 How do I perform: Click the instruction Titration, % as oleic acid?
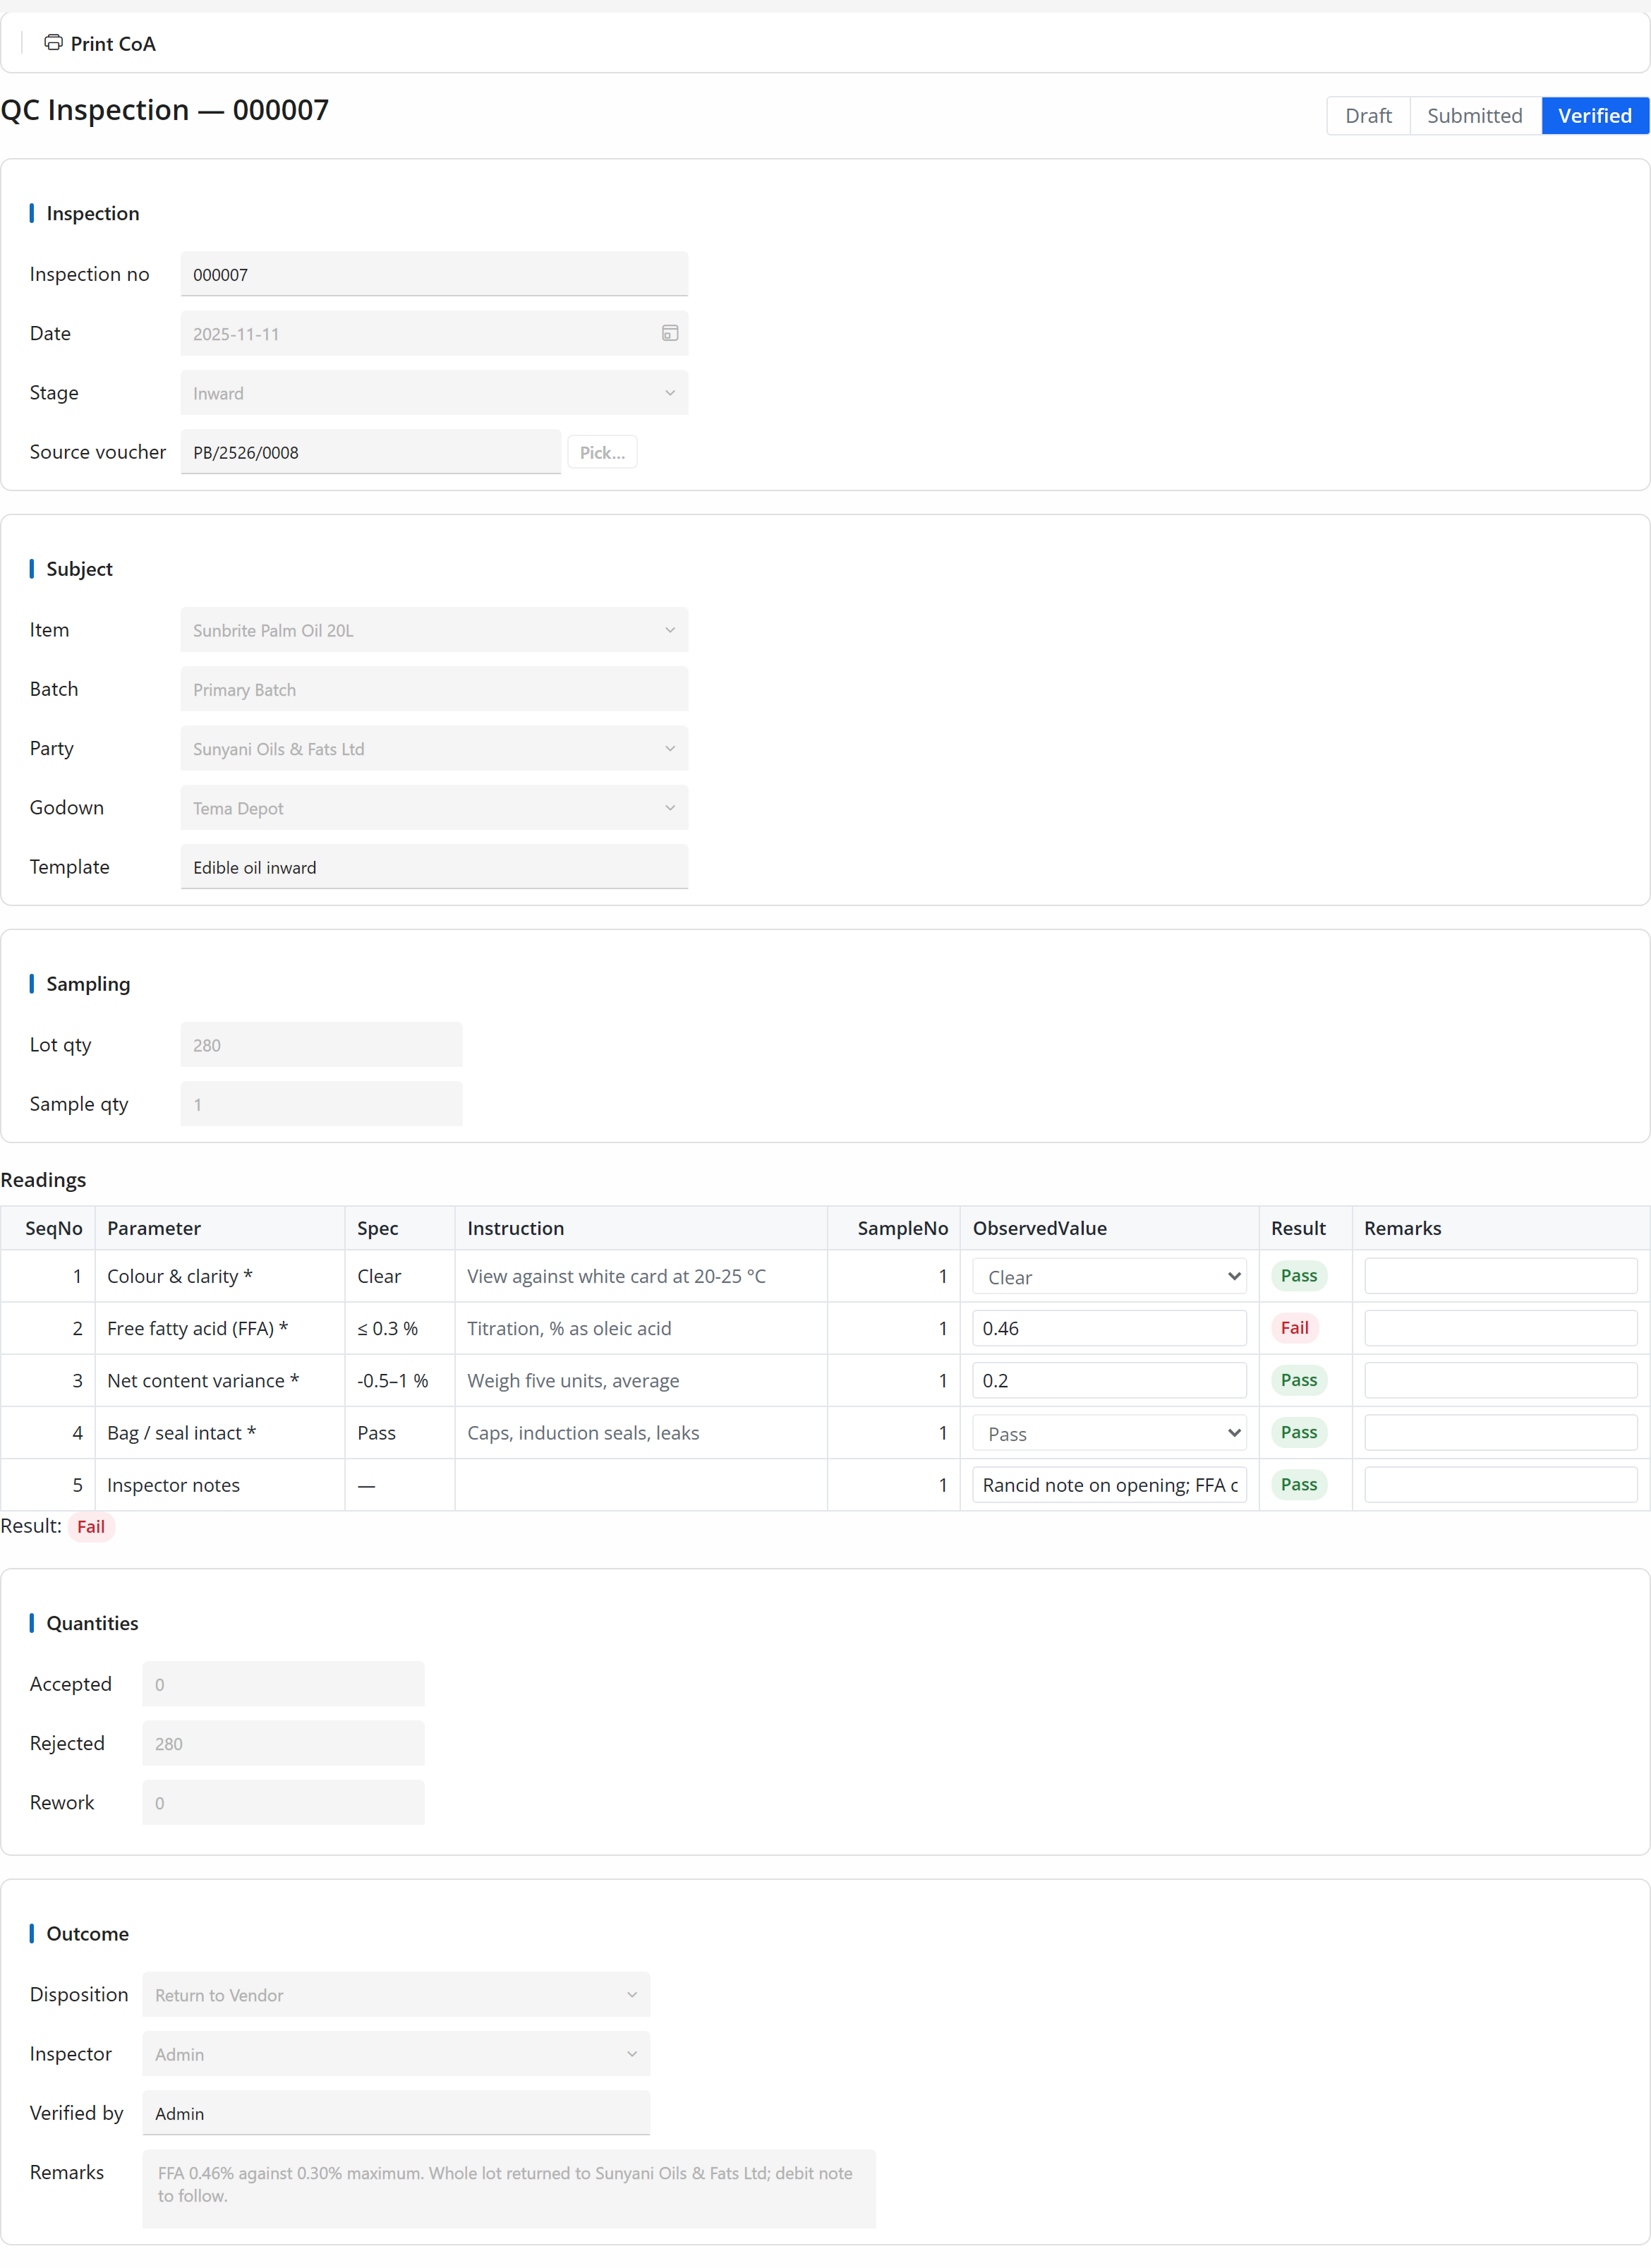coord(569,1328)
